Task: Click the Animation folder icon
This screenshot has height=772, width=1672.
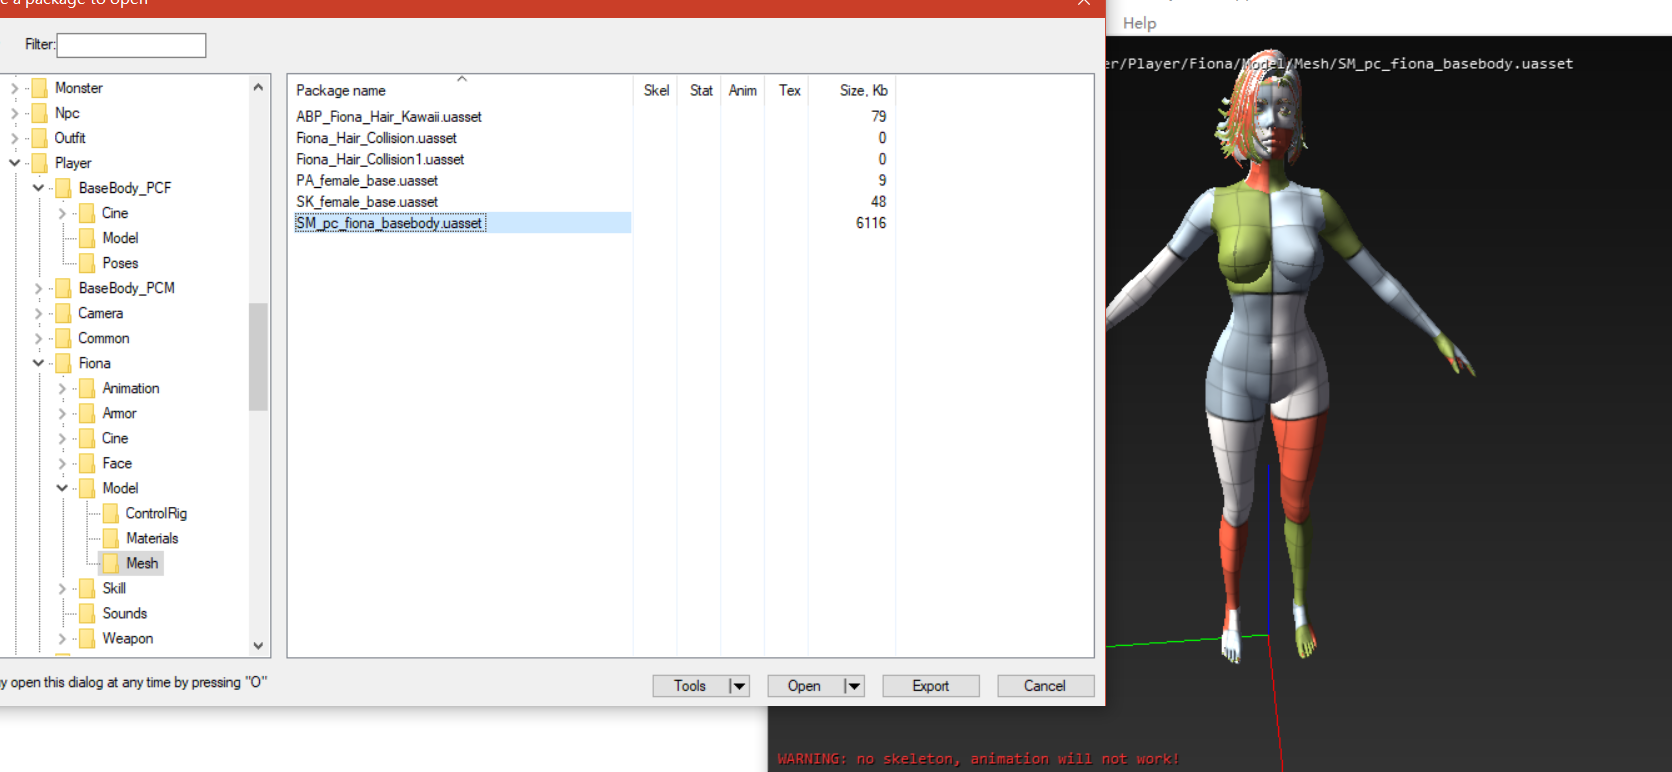Action: [88, 388]
